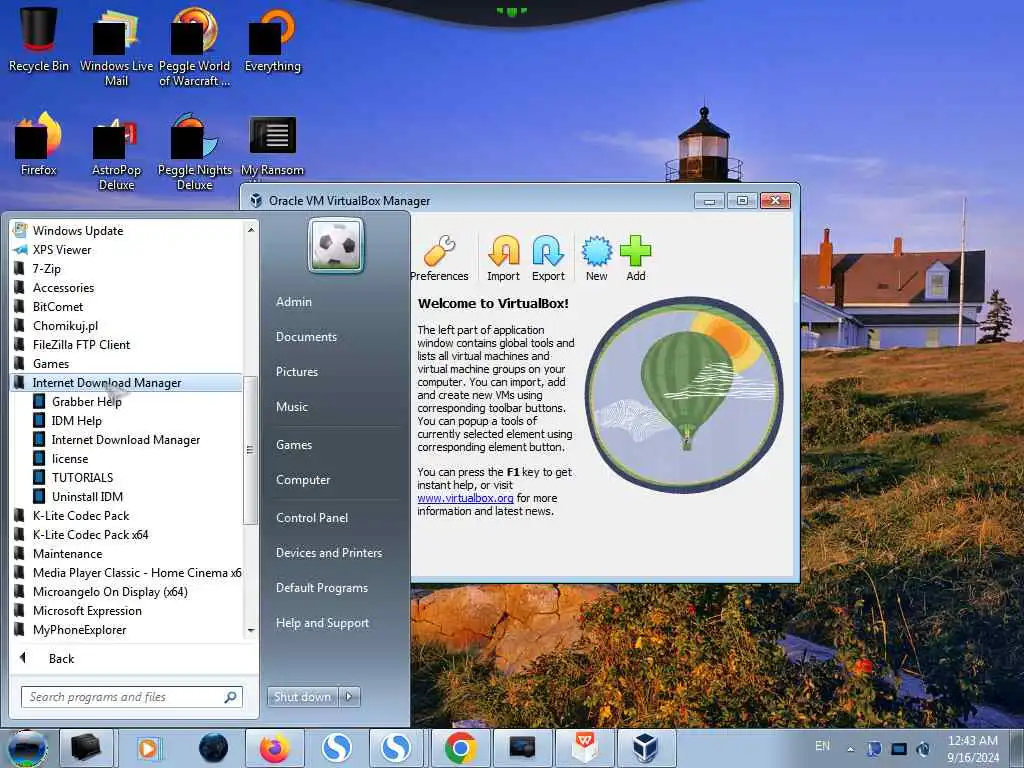Image resolution: width=1024 pixels, height=768 pixels.
Task: Select the Everything desktop icon
Action: tap(272, 39)
